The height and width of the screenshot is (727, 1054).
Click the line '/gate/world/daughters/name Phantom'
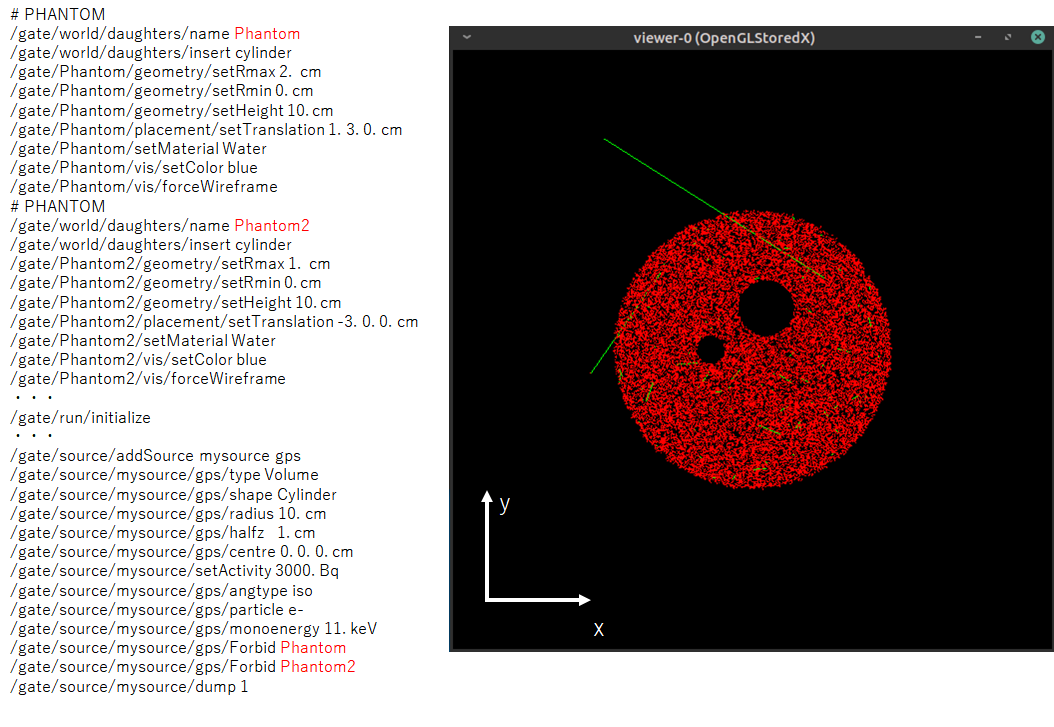point(155,34)
